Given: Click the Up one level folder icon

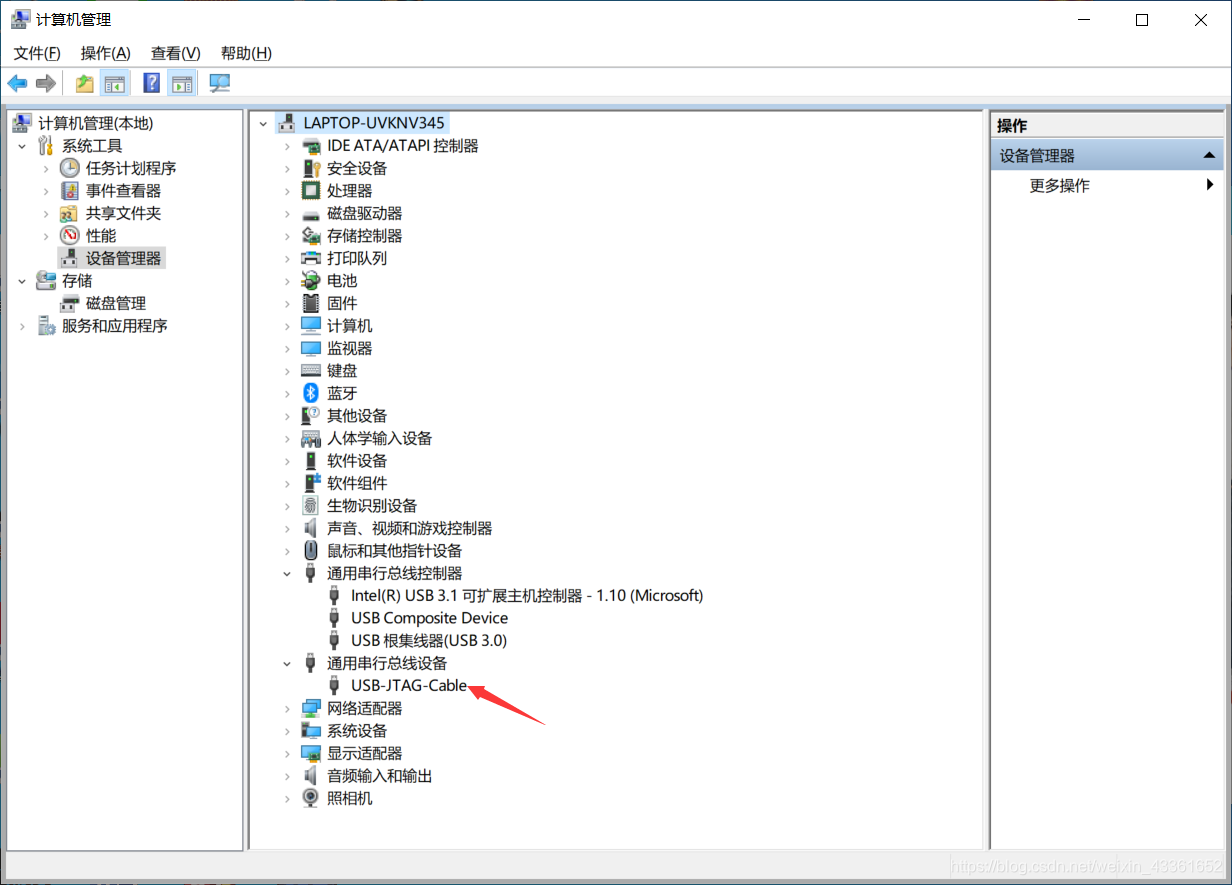Looking at the screenshot, I should coord(85,83).
